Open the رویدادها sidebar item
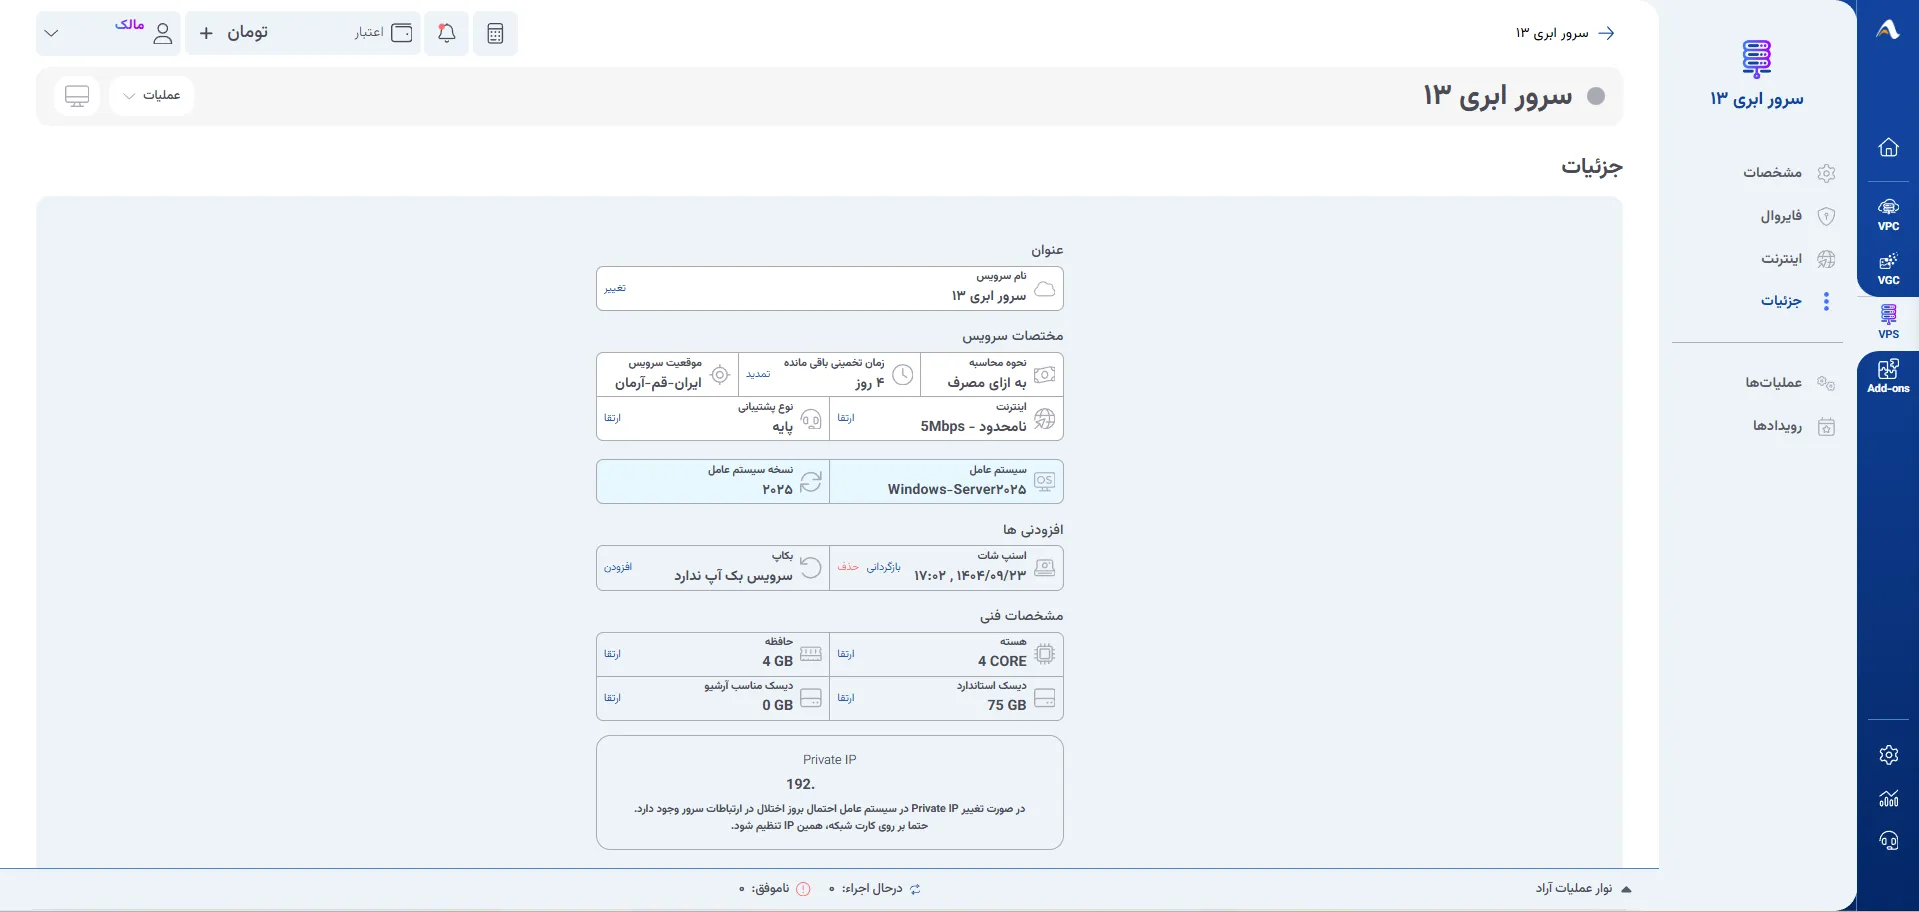1919x912 pixels. click(1793, 426)
